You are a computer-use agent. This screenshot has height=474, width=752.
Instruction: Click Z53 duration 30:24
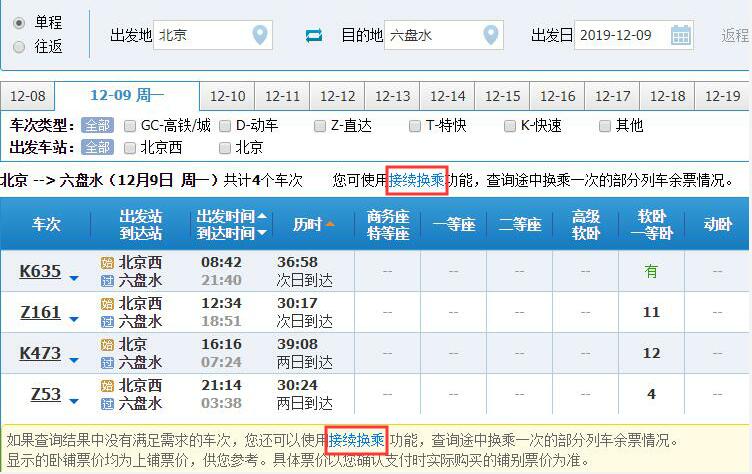(297, 385)
